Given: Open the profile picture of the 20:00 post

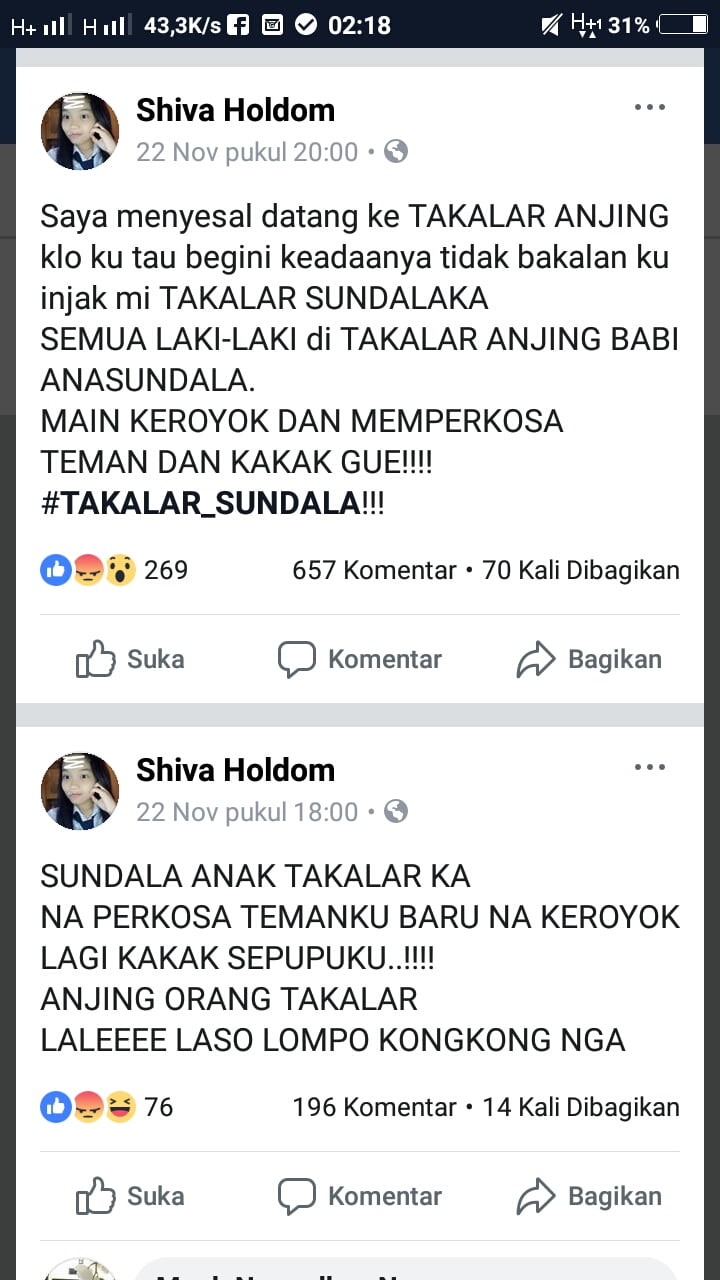Looking at the screenshot, I should coord(80,131).
